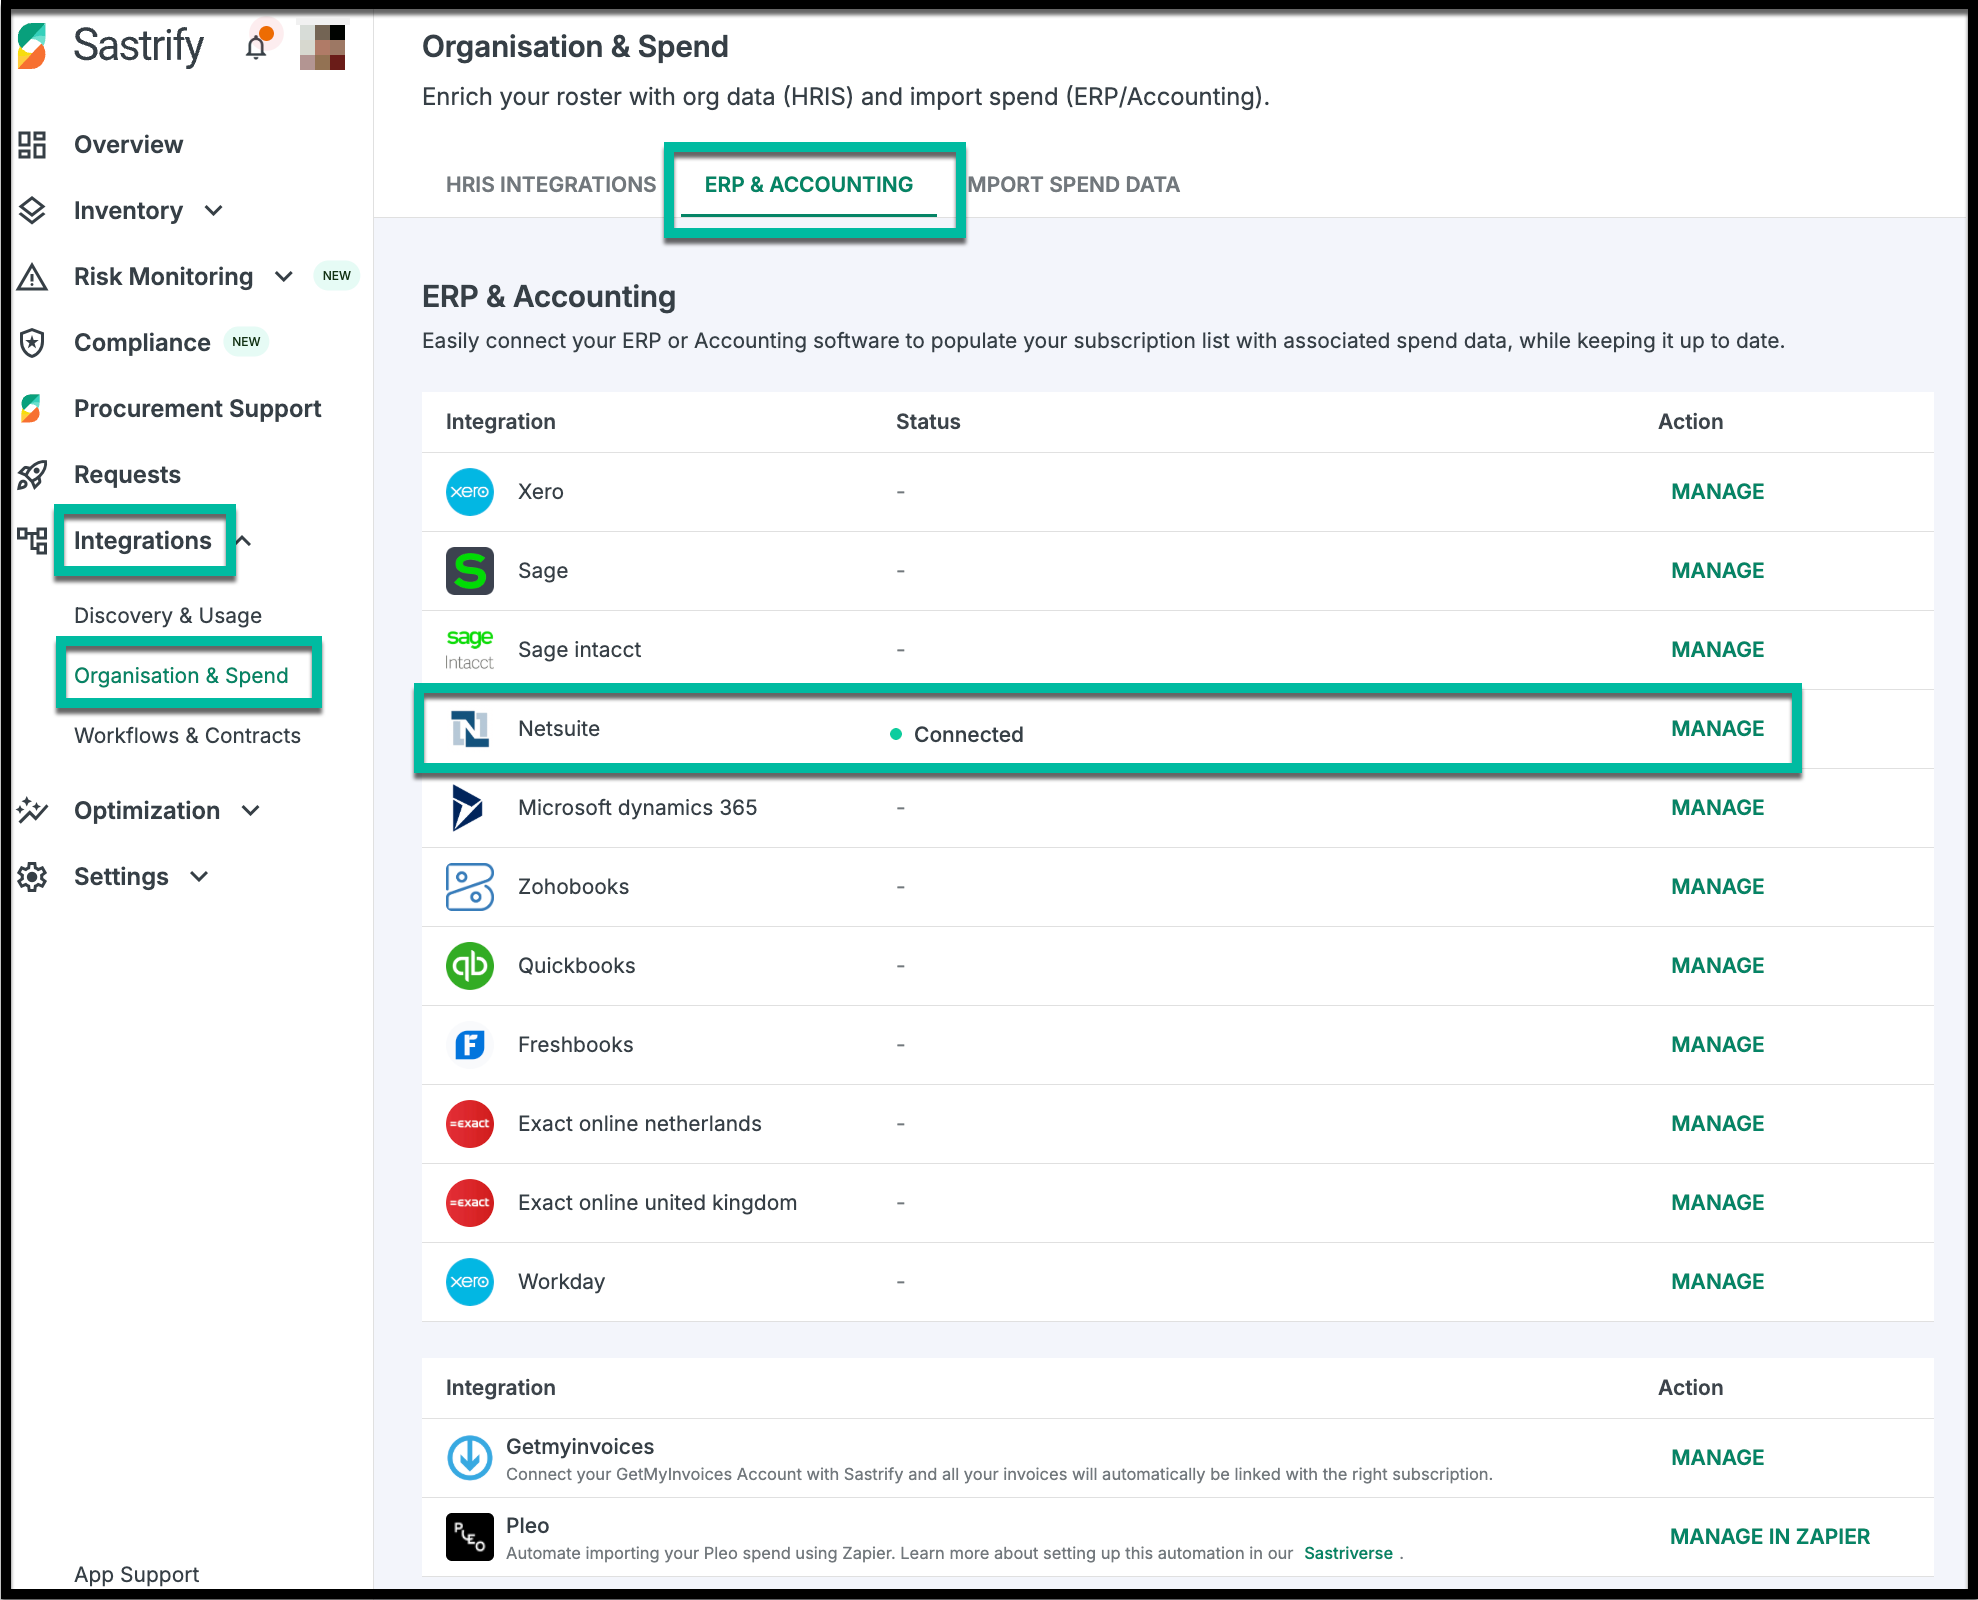Switch to HRIS Integrations tab
Image resolution: width=1978 pixels, height=1600 pixels.
point(551,185)
